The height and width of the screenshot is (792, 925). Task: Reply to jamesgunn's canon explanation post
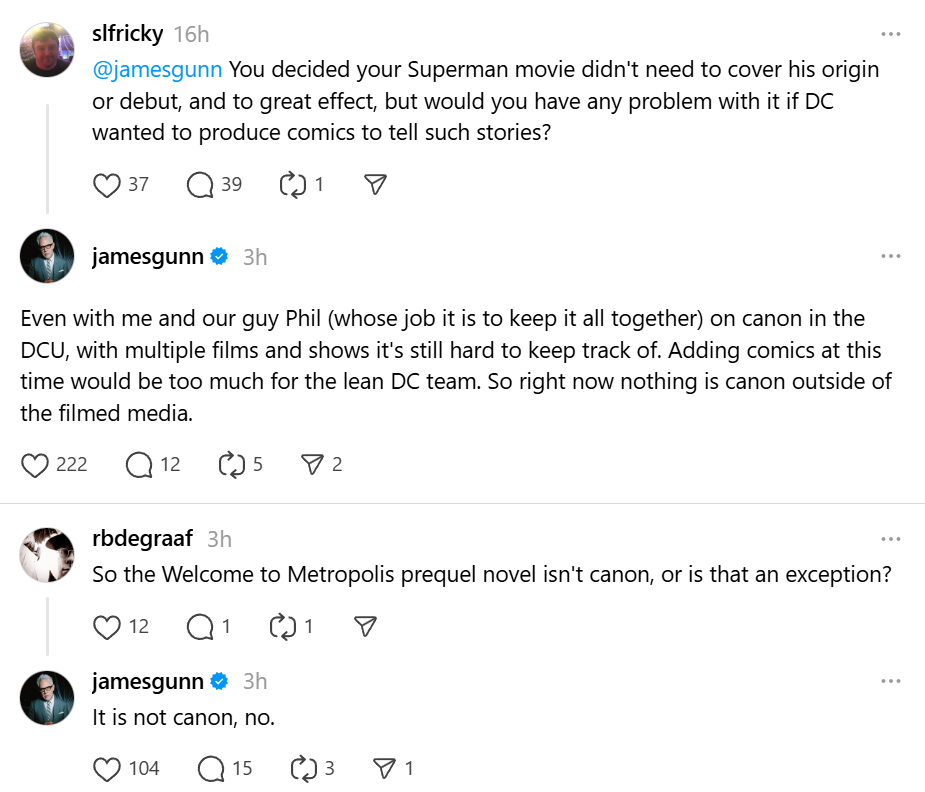(138, 465)
